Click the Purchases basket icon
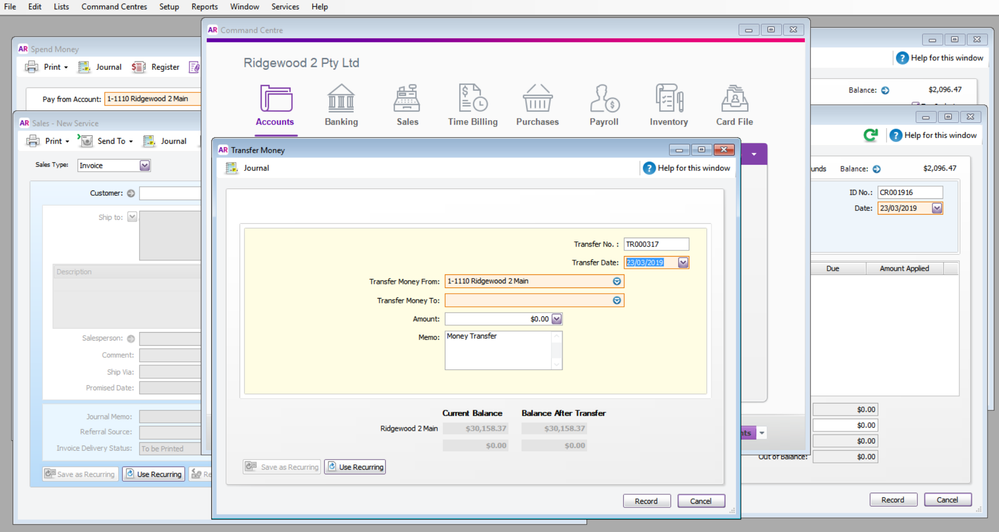Image resolution: width=999 pixels, height=532 pixels. coord(537,101)
